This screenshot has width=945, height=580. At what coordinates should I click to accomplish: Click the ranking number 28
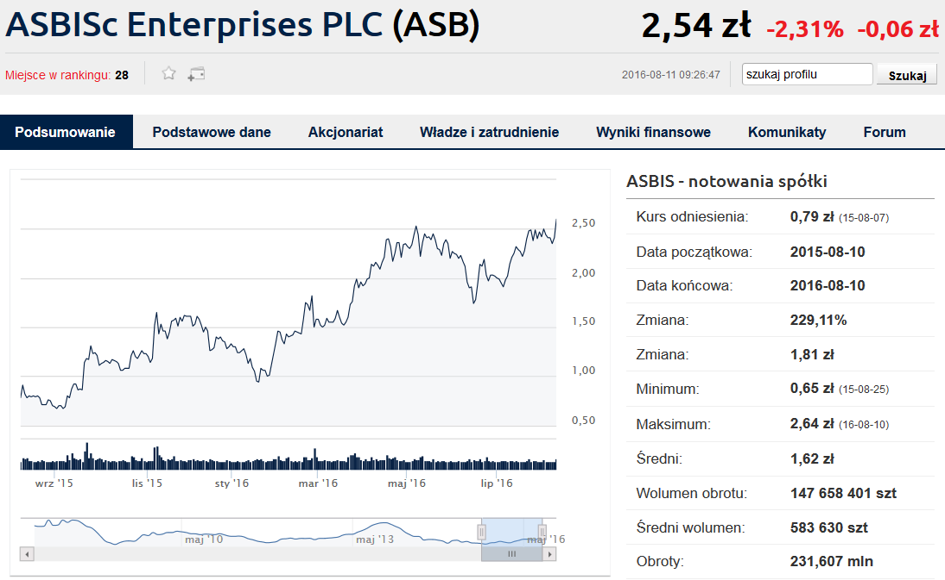(x=122, y=75)
